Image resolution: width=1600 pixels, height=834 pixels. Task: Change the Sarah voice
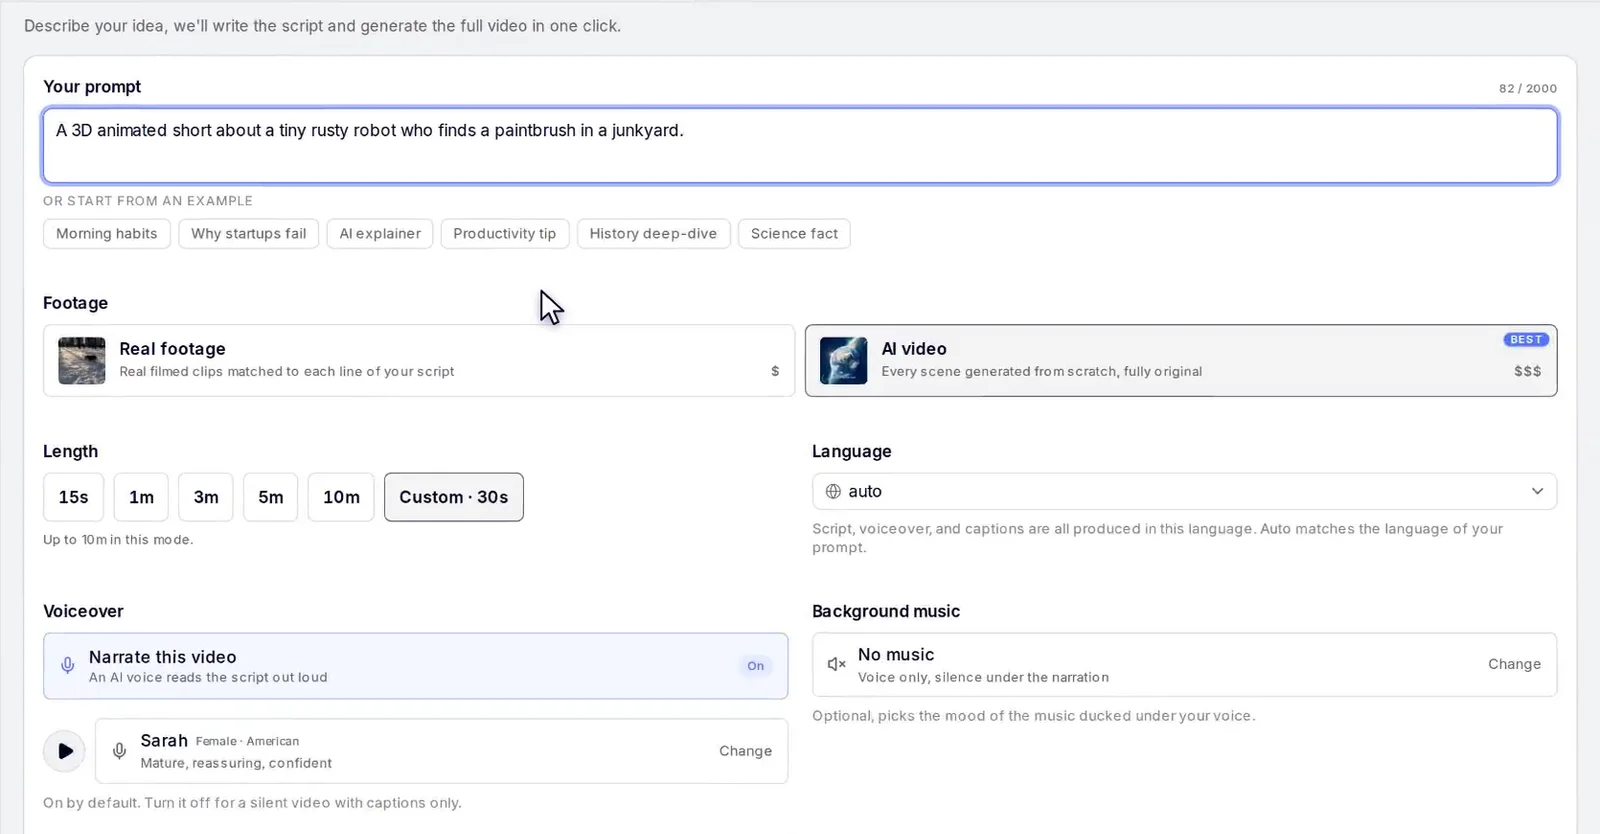tap(745, 751)
